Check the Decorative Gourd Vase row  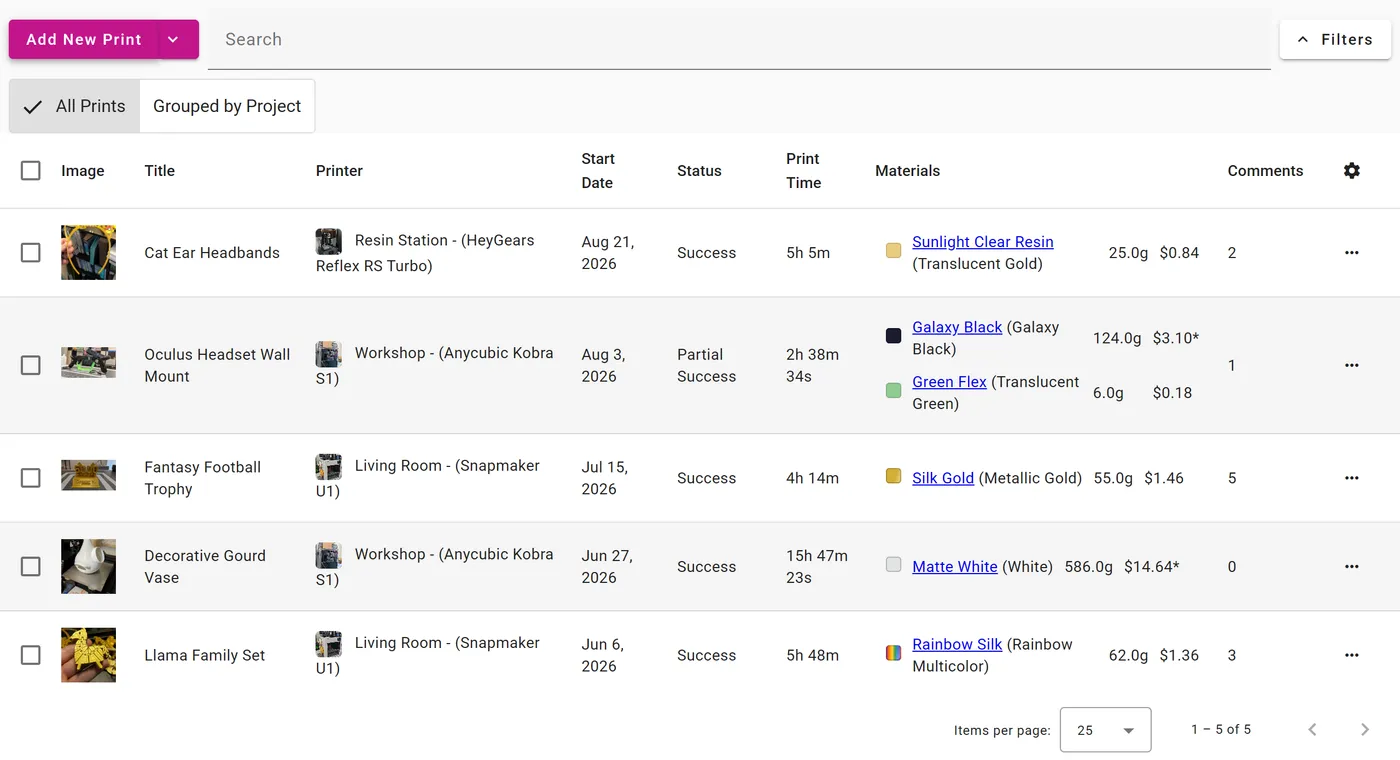[x=31, y=567]
